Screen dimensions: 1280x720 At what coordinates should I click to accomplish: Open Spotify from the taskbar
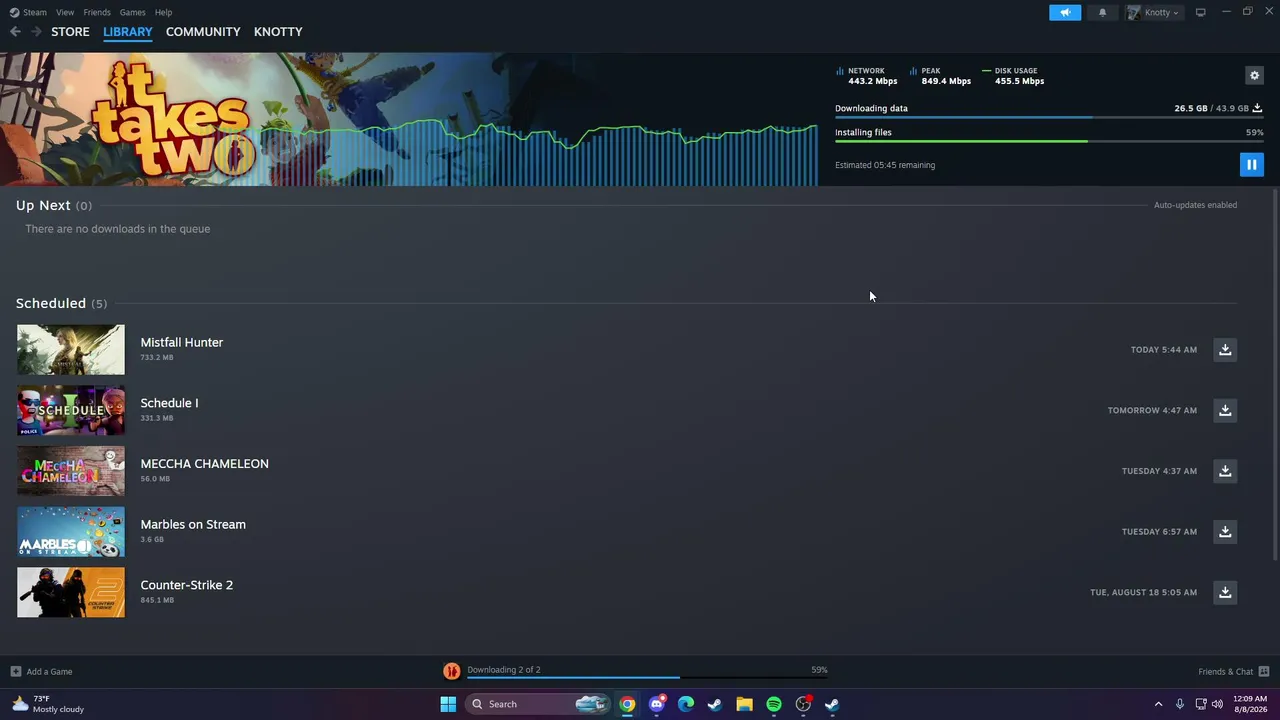tap(774, 704)
